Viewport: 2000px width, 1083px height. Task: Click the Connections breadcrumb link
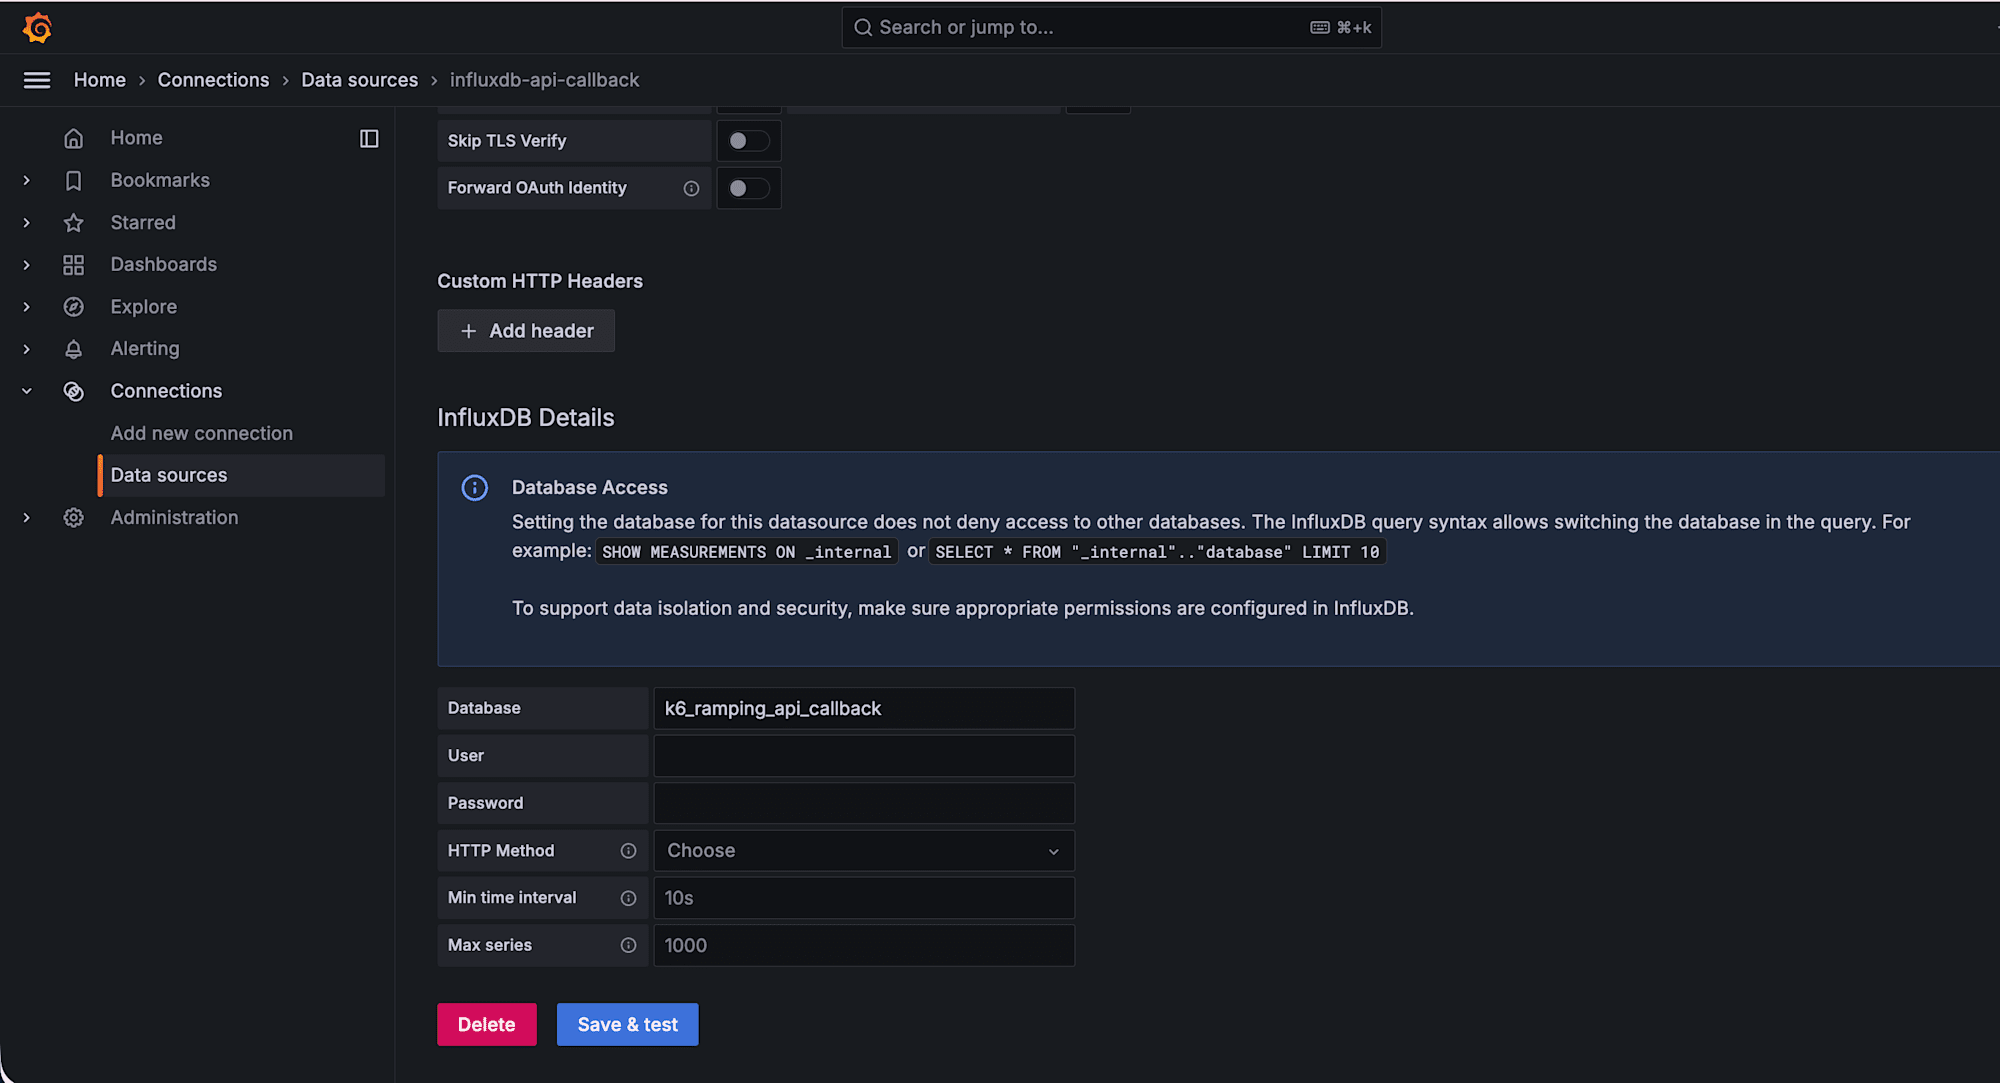(x=213, y=80)
